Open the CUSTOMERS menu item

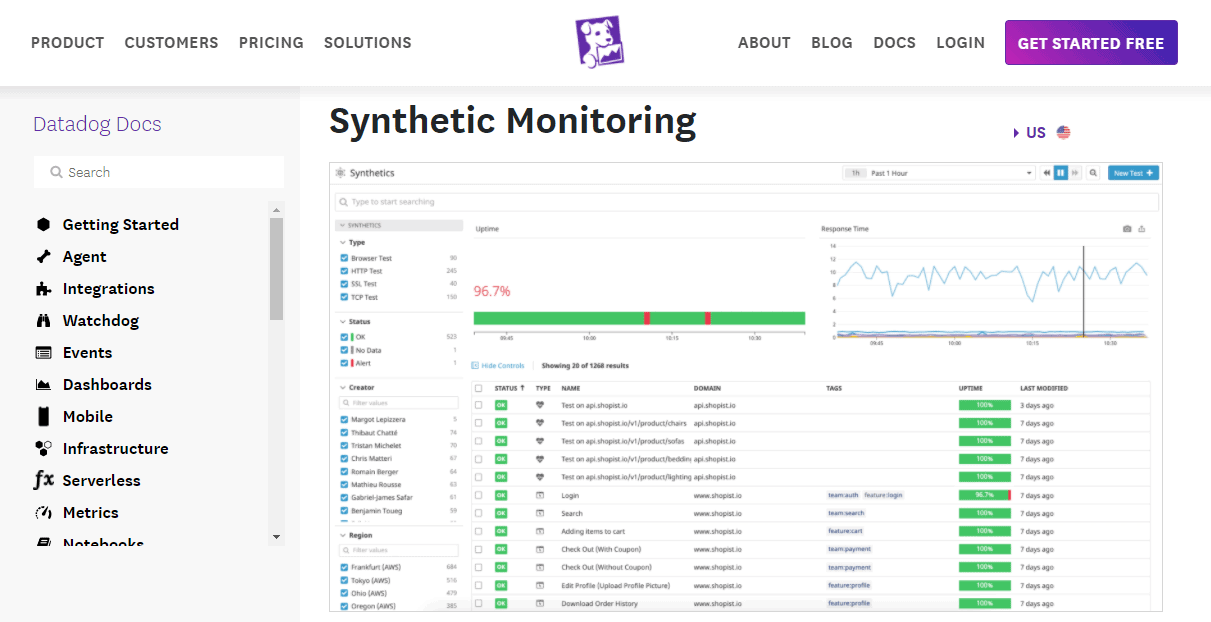click(x=171, y=43)
